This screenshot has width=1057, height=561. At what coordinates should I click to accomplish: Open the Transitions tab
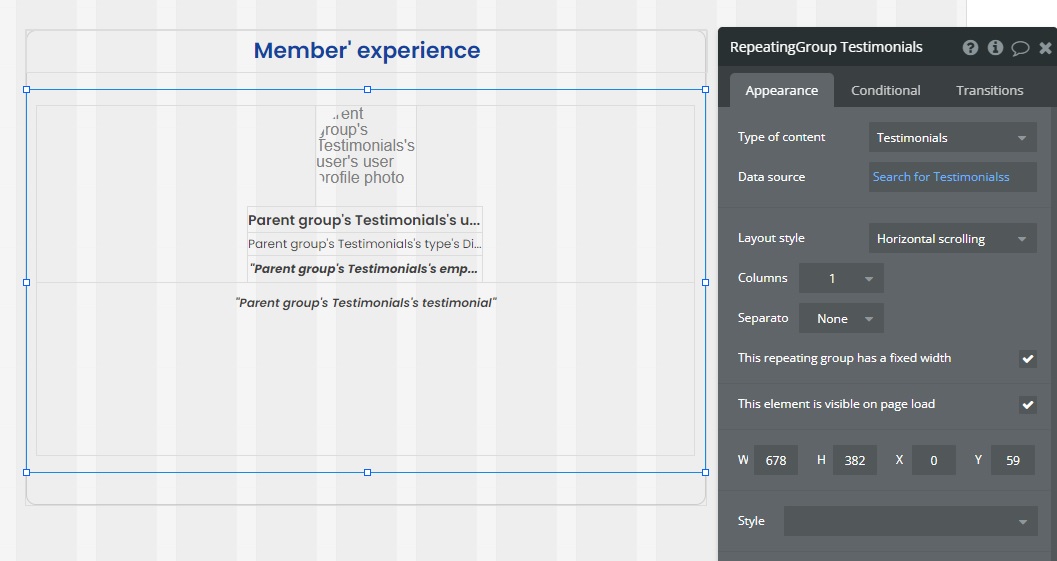(989, 90)
